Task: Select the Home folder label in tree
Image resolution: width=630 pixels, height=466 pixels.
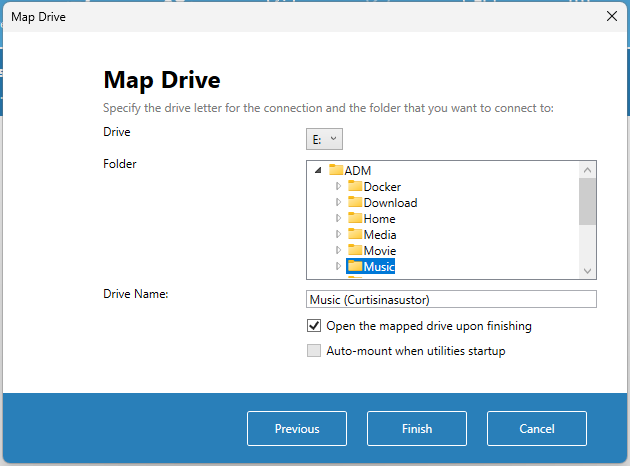Action: point(379,218)
